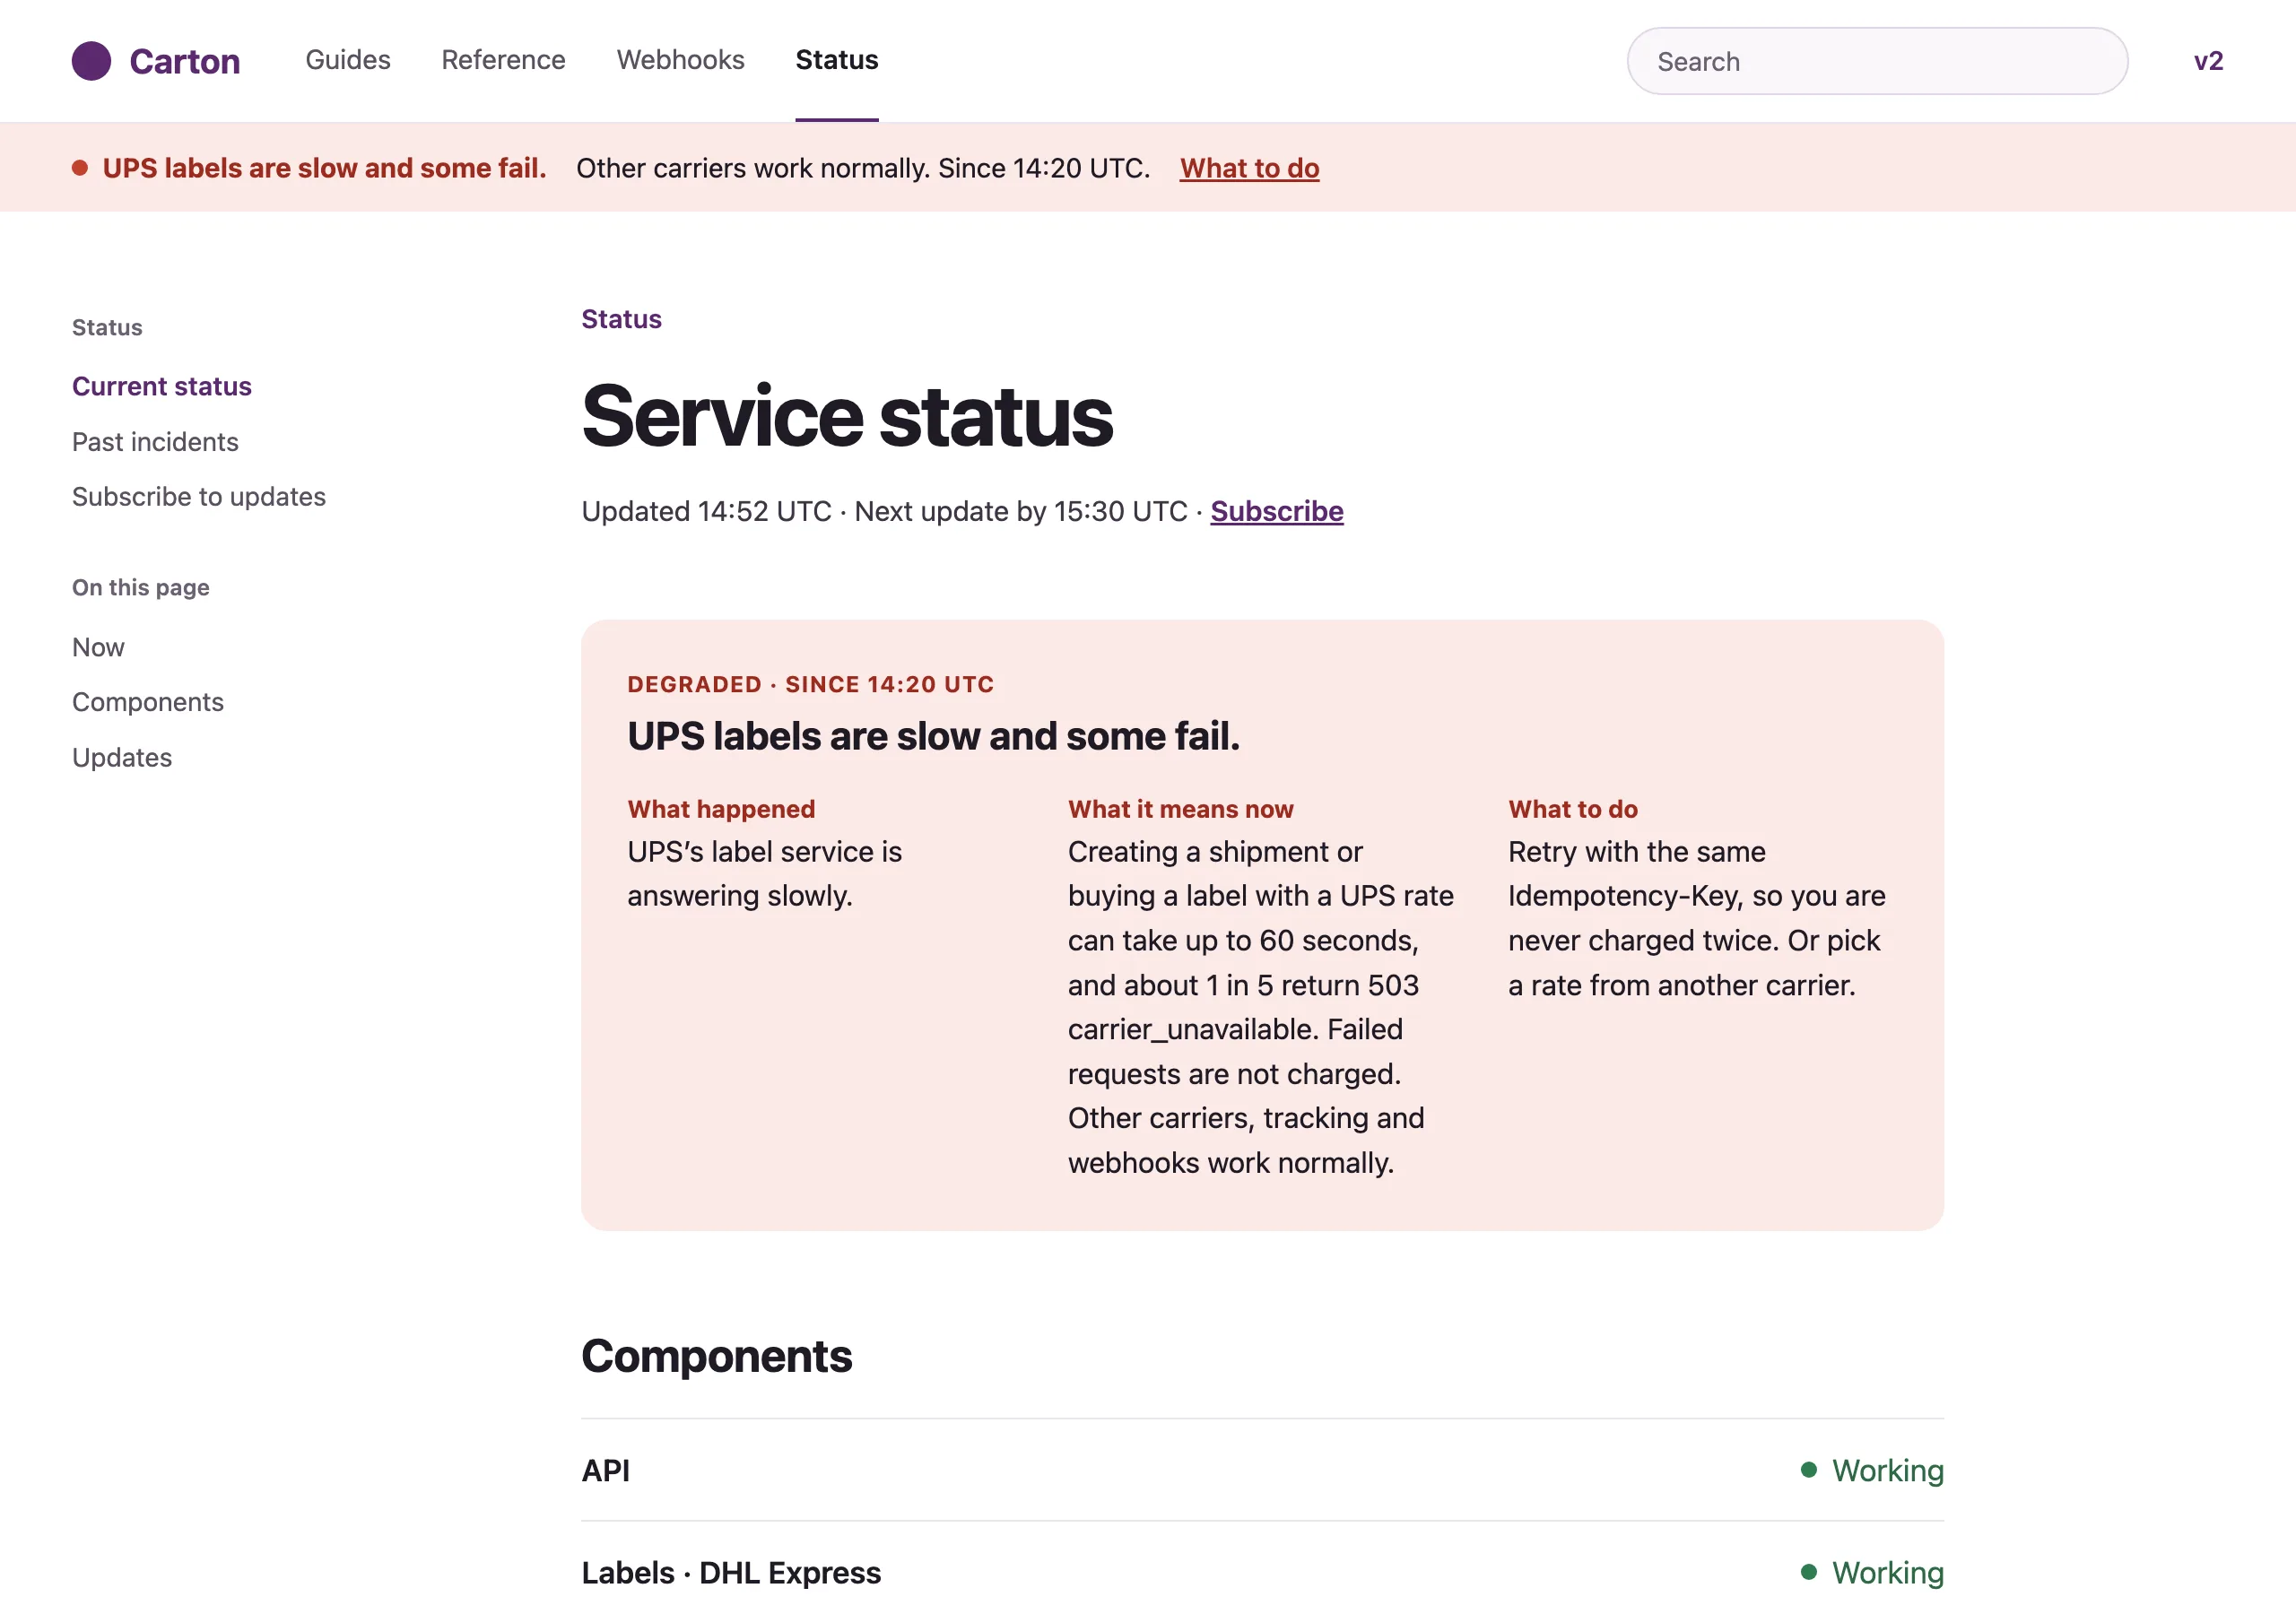Click the API component row label
This screenshot has height=1614, width=2296.
click(x=606, y=1470)
